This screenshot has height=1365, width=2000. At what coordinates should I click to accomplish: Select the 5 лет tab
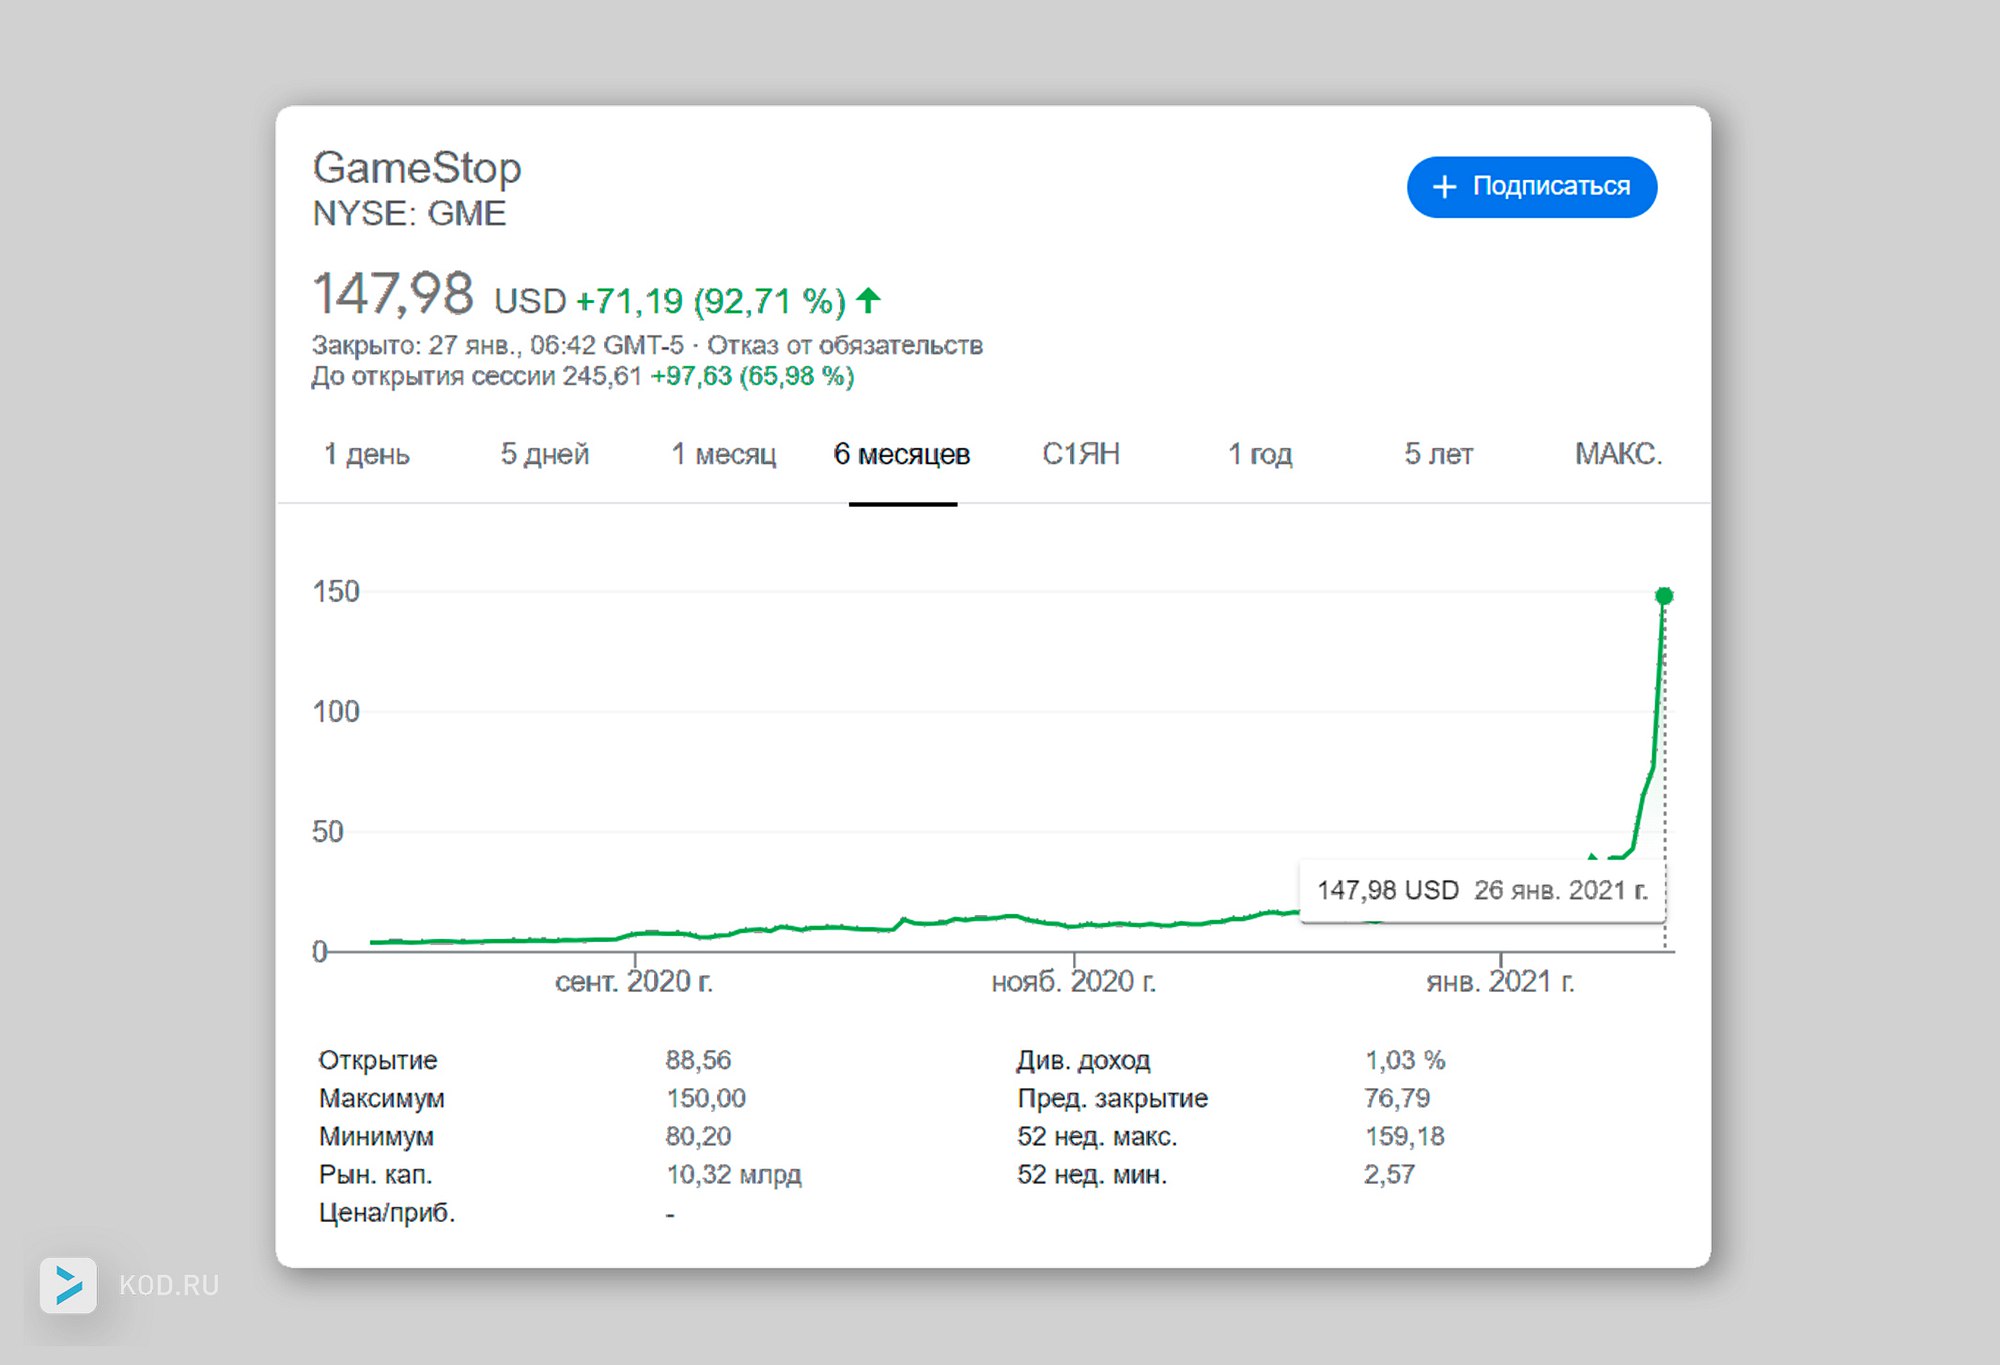click(1438, 454)
